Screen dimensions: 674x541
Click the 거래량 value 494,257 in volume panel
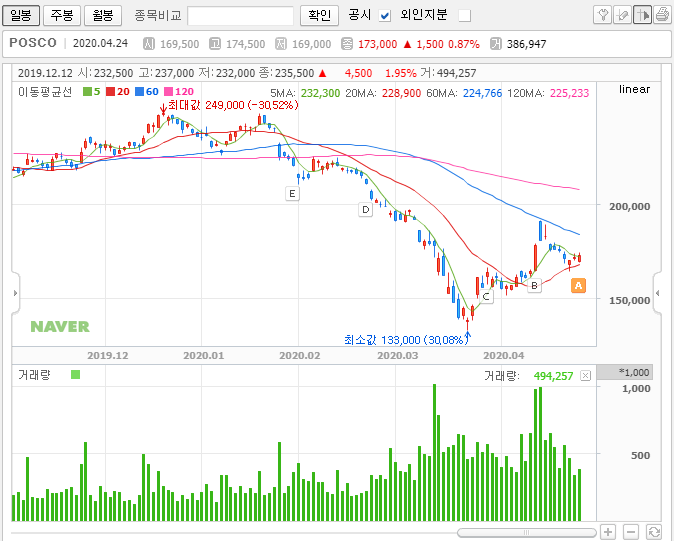point(553,376)
